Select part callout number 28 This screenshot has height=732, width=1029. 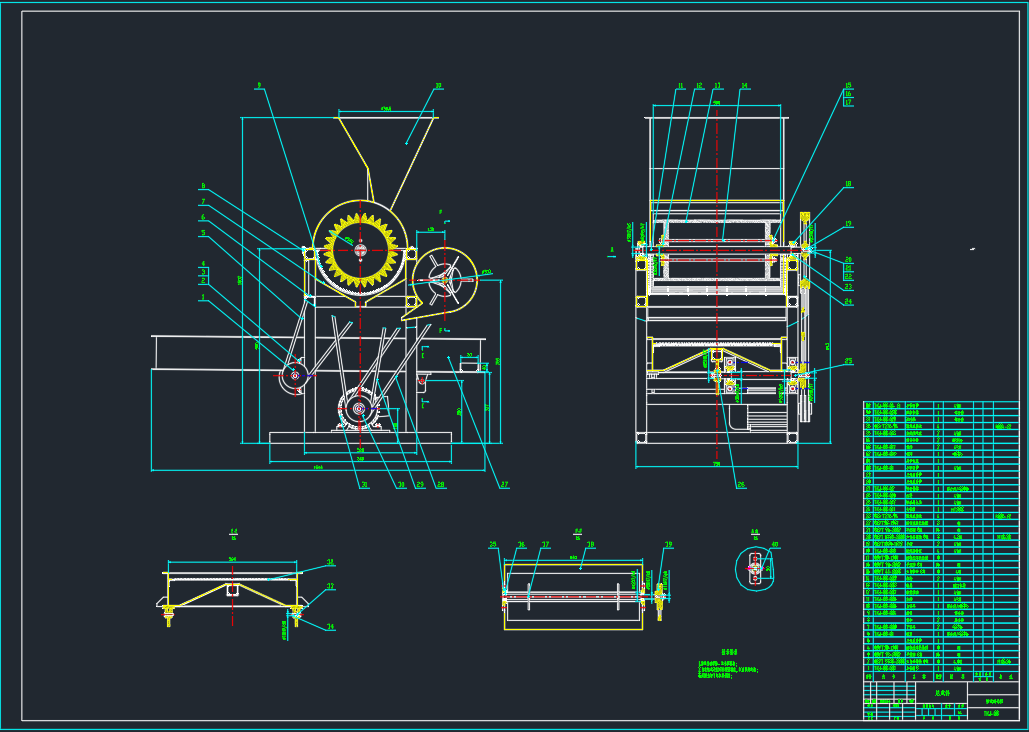pyautogui.click(x=441, y=485)
